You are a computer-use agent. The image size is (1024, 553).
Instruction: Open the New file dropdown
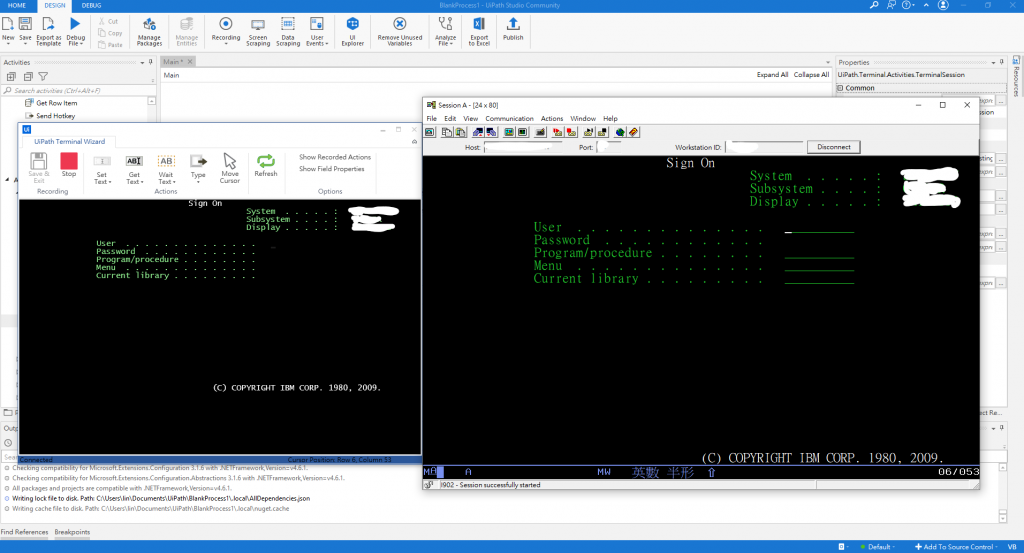coord(8,44)
